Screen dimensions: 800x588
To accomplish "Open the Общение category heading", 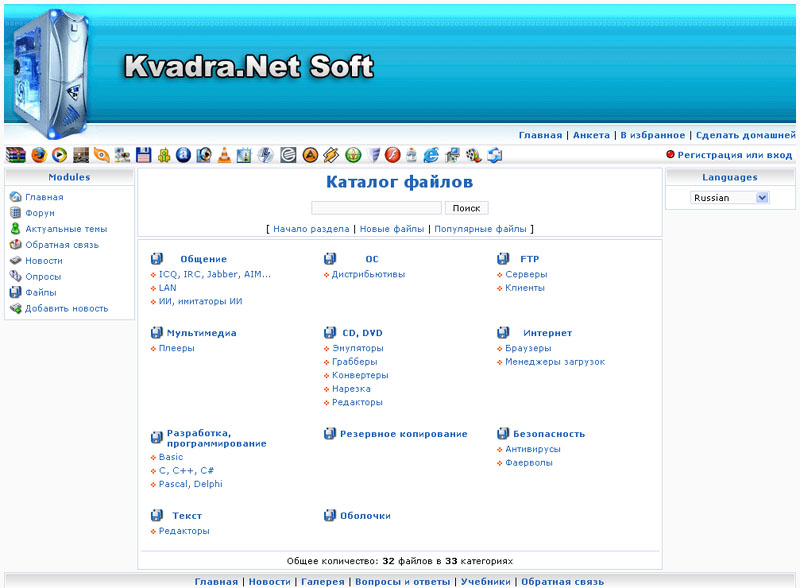I will [x=204, y=259].
